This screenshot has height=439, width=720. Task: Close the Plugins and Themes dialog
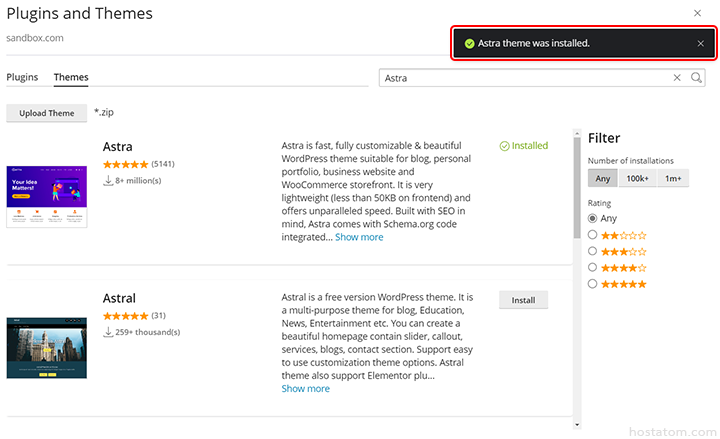[x=698, y=13]
